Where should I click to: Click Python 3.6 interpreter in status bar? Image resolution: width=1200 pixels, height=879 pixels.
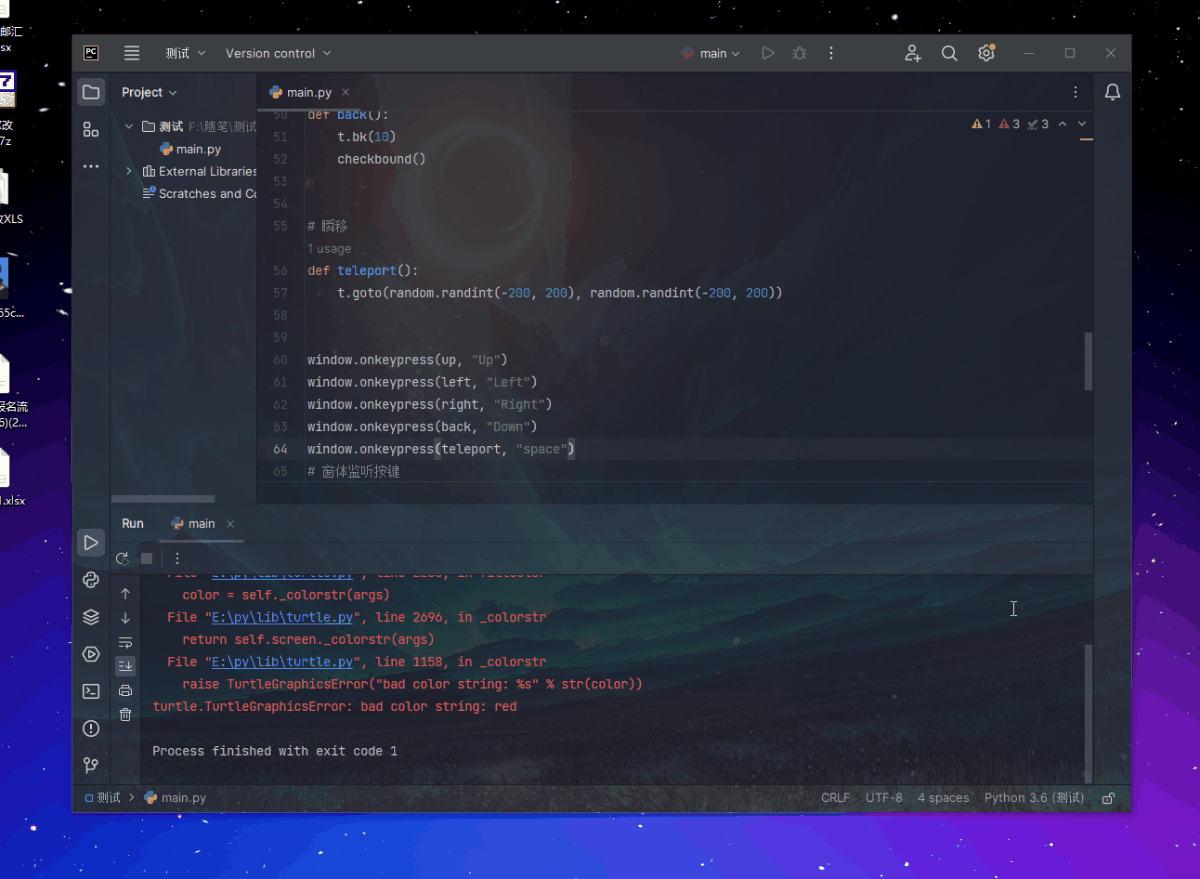point(1034,798)
